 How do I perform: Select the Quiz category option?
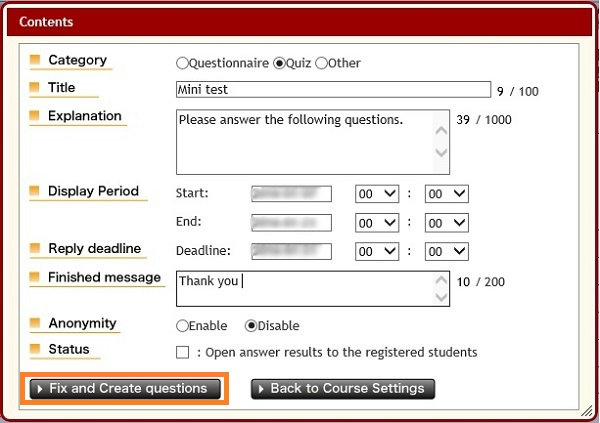279,63
